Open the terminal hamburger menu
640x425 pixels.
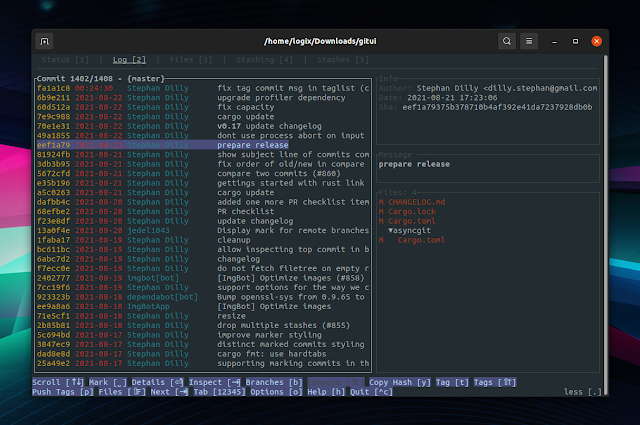[x=530, y=41]
